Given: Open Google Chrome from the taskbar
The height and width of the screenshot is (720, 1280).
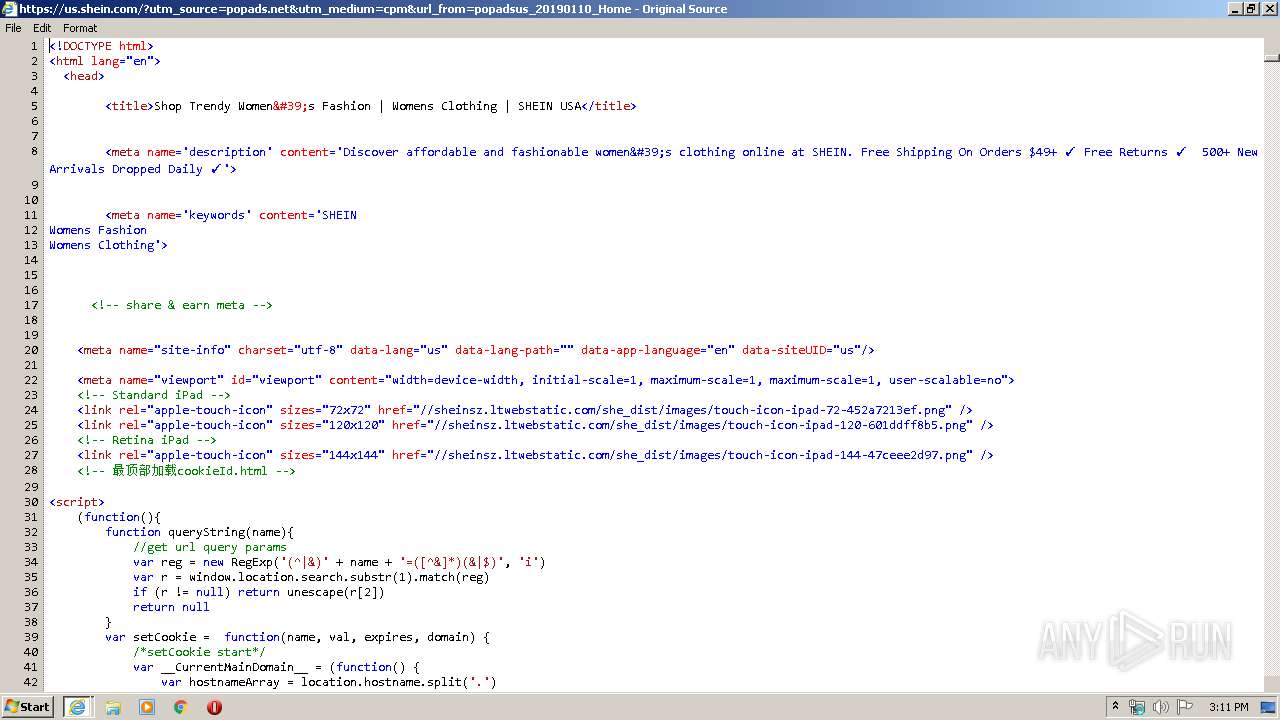Looking at the screenshot, I should (181, 707).
